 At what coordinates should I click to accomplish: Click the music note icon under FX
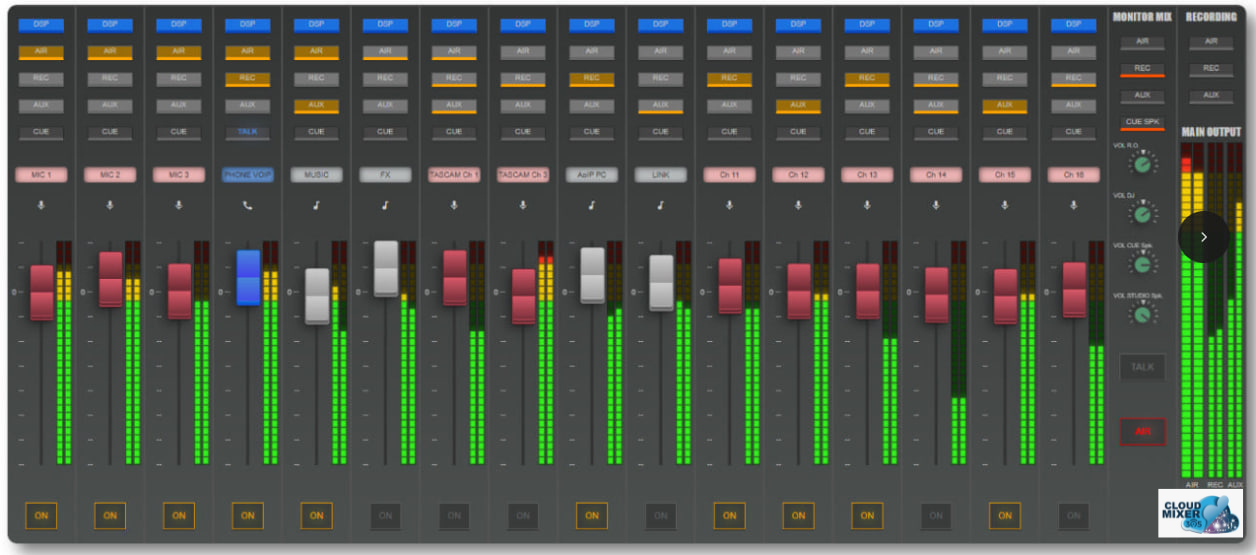(386, 206)
